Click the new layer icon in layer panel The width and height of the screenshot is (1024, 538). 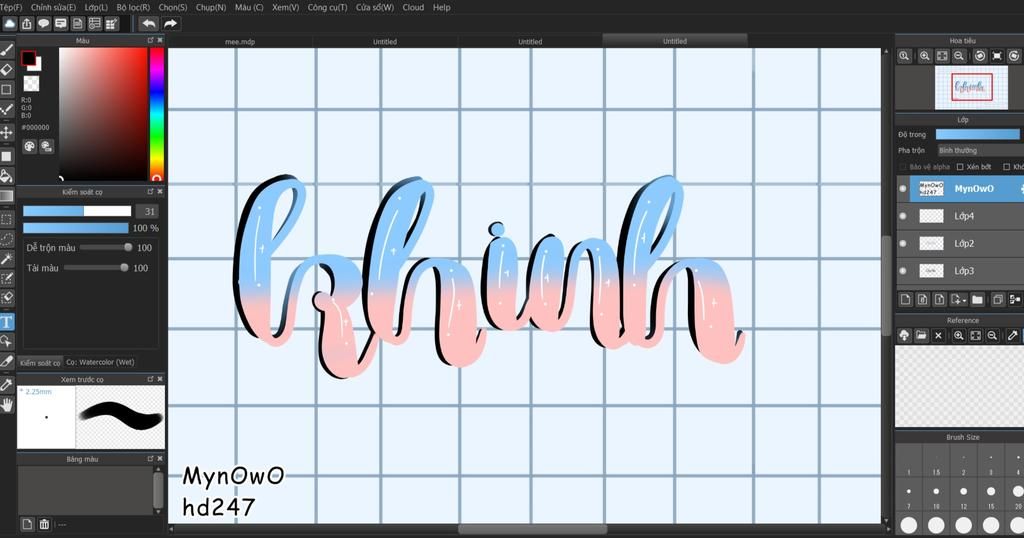[905, 300]
